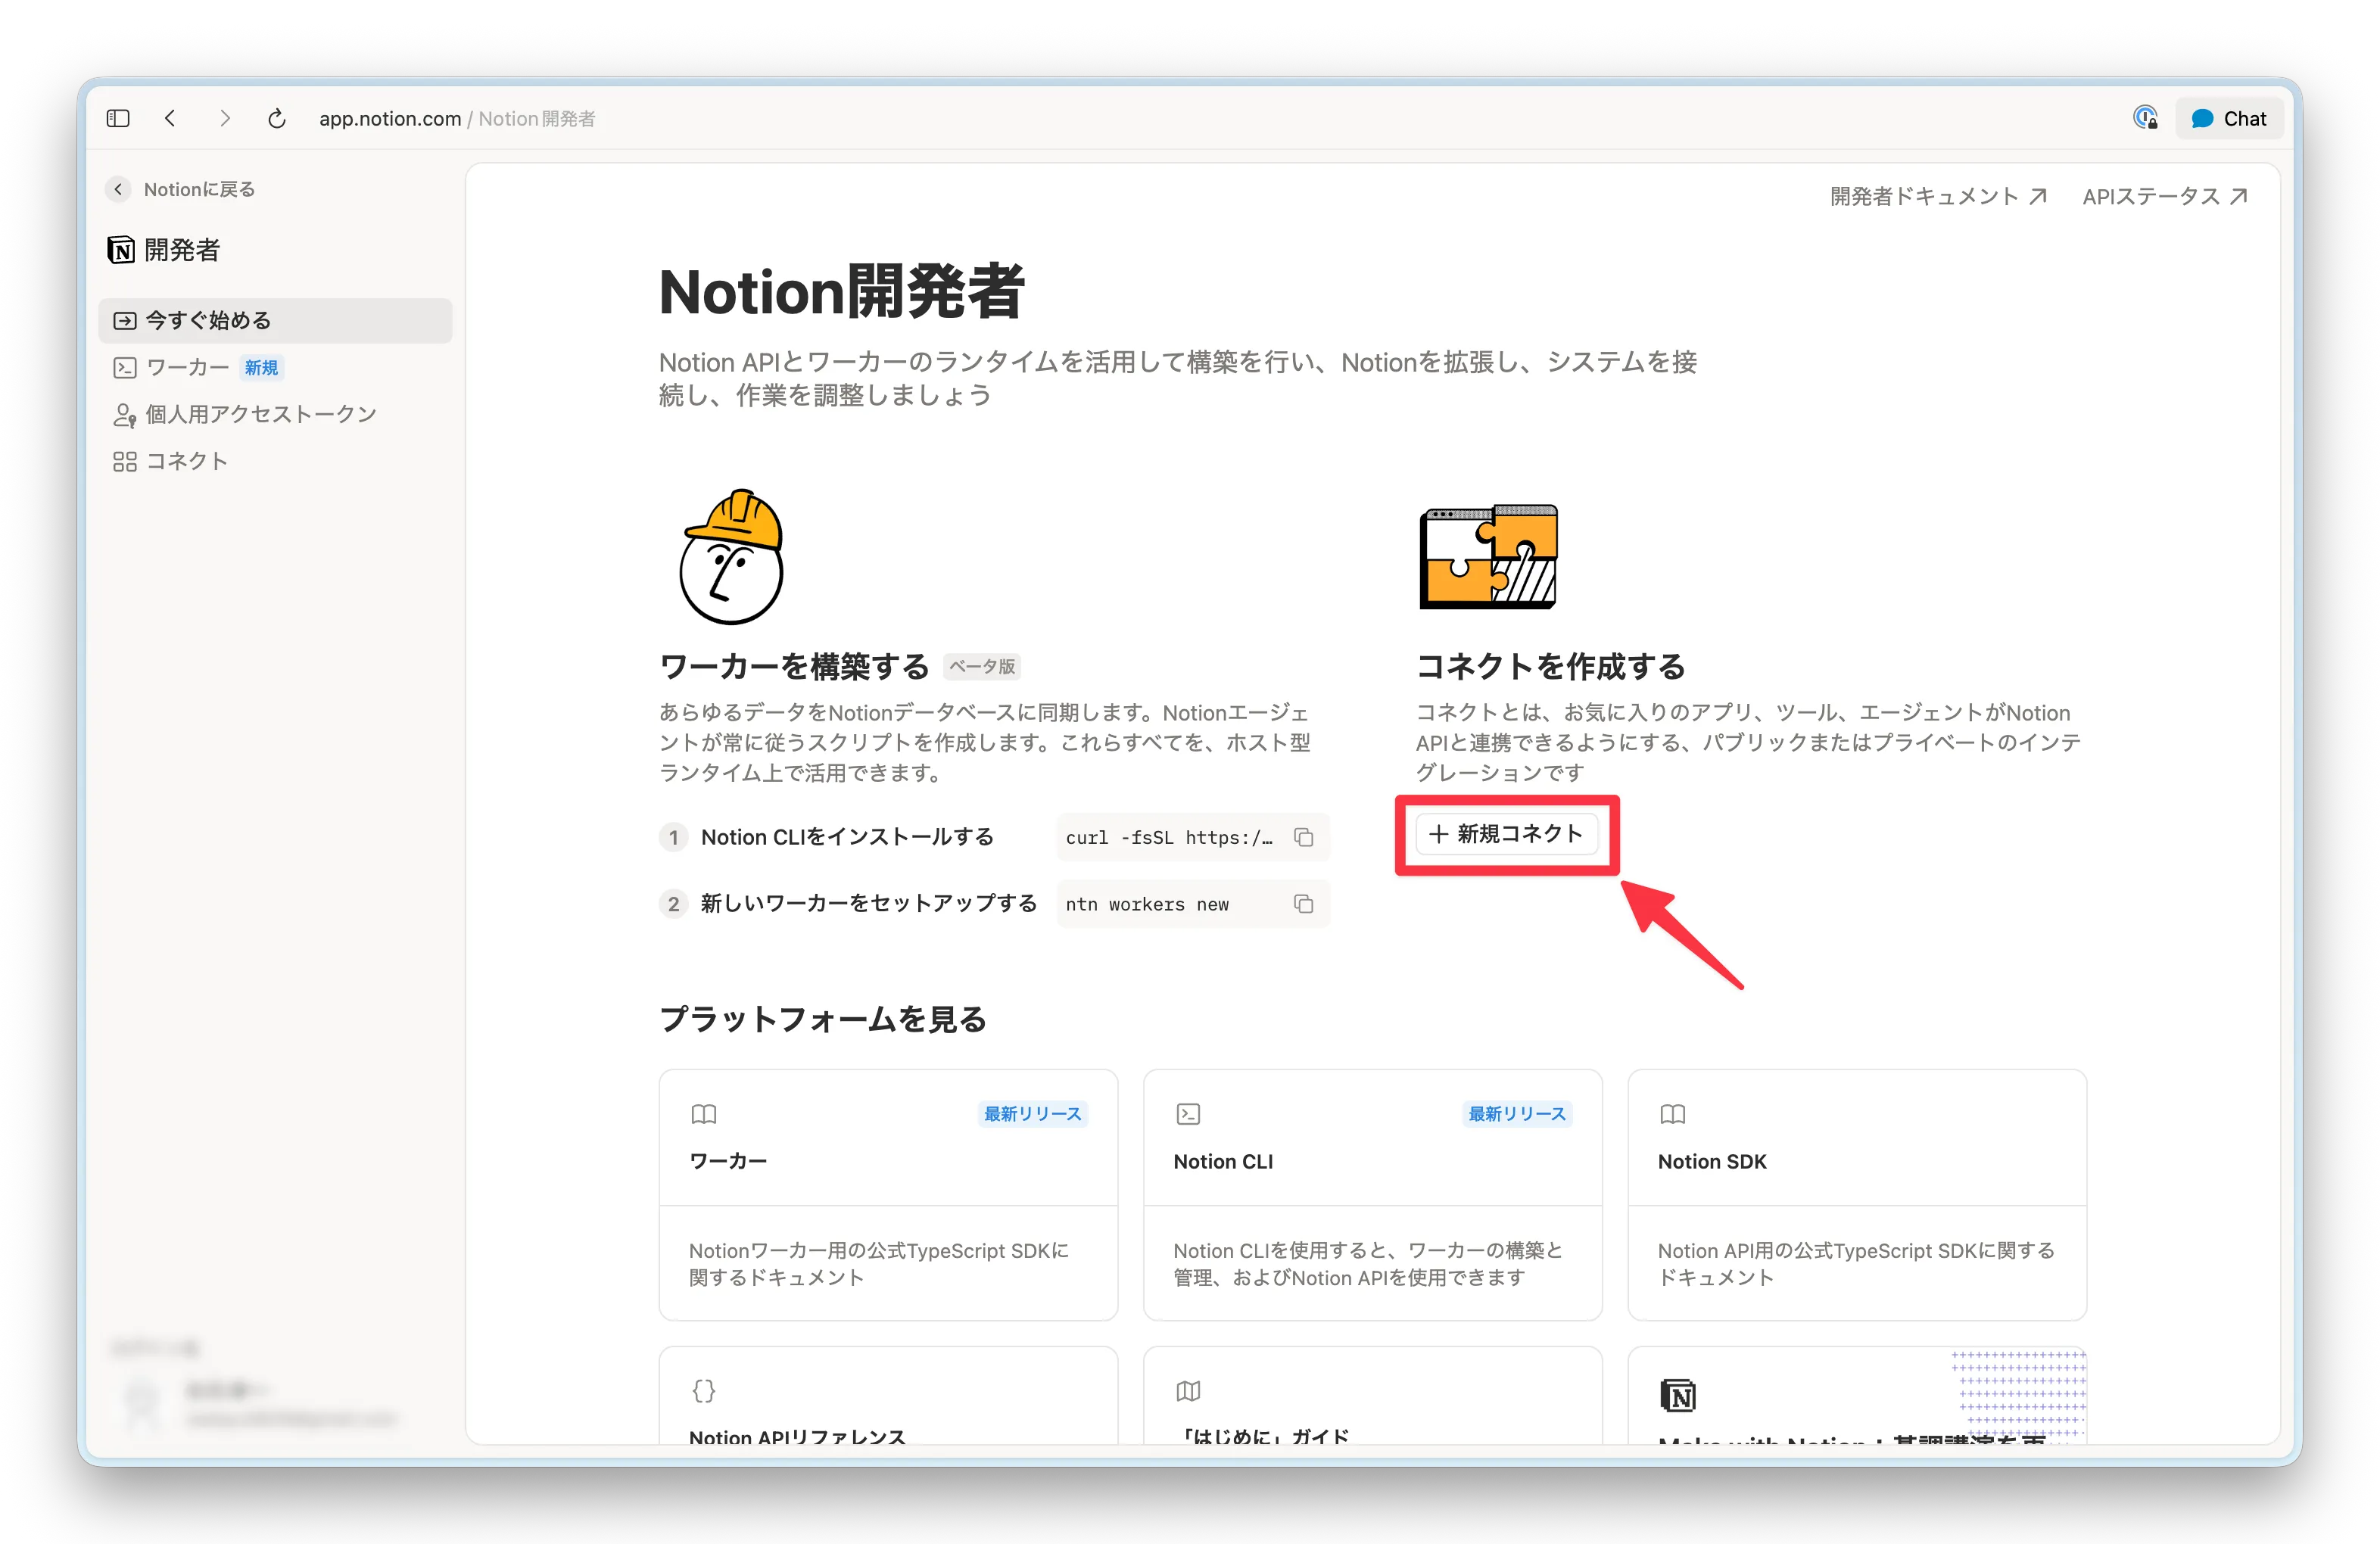Click the arrow icon after 開発者ドキュメント

point(2037,196)
